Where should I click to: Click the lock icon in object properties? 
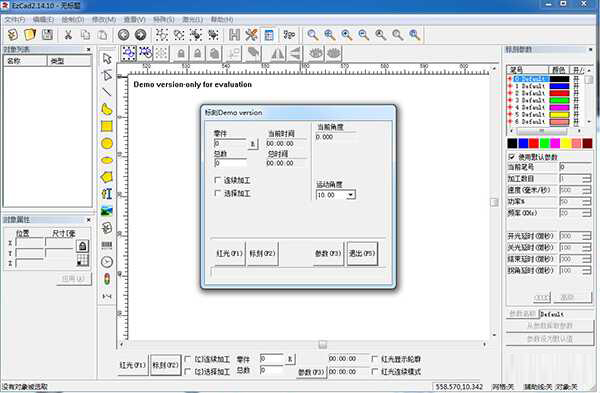[83, 246]
